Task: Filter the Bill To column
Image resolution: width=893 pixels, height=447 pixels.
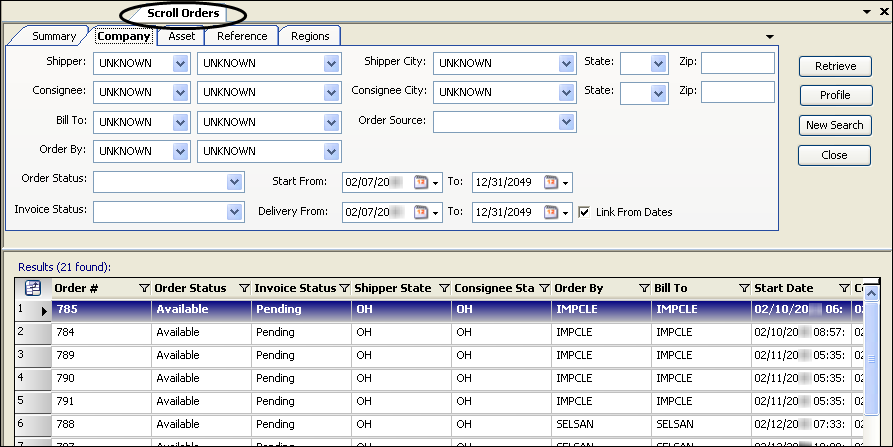Action: pyautogui.click(x=743, y=288)
